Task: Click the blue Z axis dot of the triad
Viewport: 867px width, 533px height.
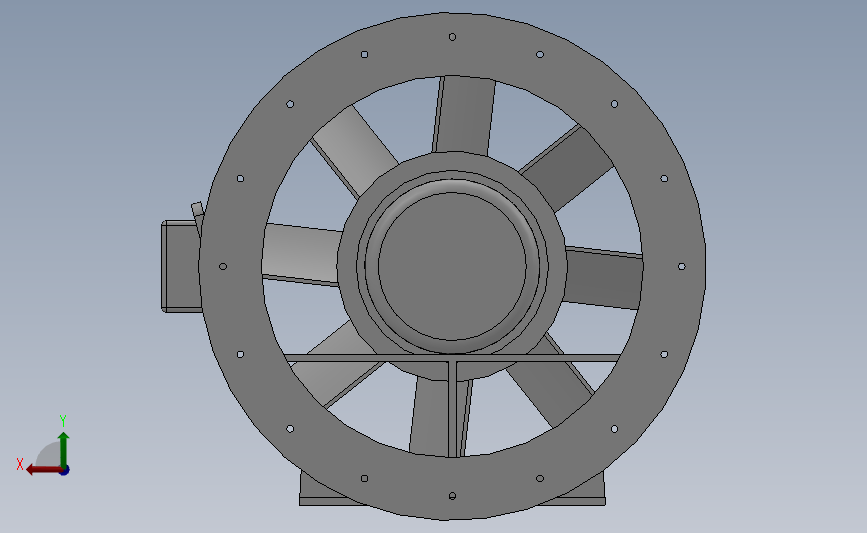Action: [x=64, y=471]
